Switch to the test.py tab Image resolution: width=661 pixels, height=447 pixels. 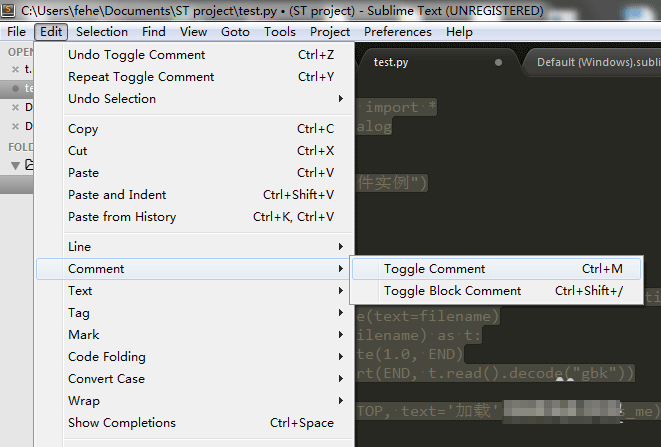click(x=438, y=62)
